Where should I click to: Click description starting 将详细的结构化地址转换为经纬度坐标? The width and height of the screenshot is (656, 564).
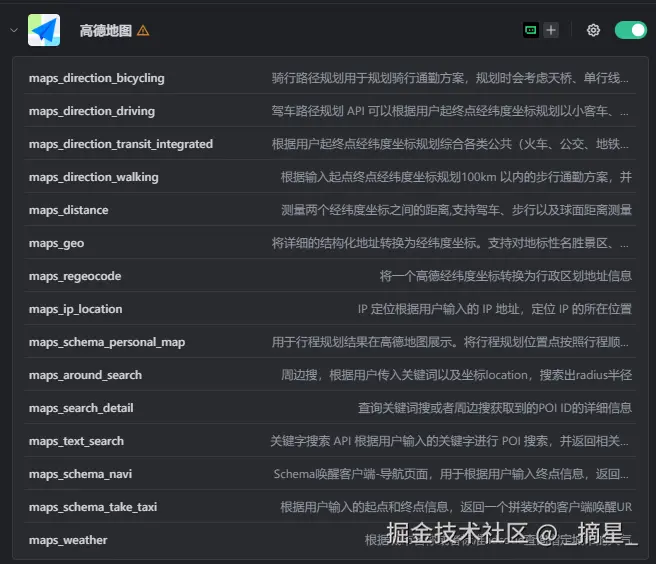(450, 243)
